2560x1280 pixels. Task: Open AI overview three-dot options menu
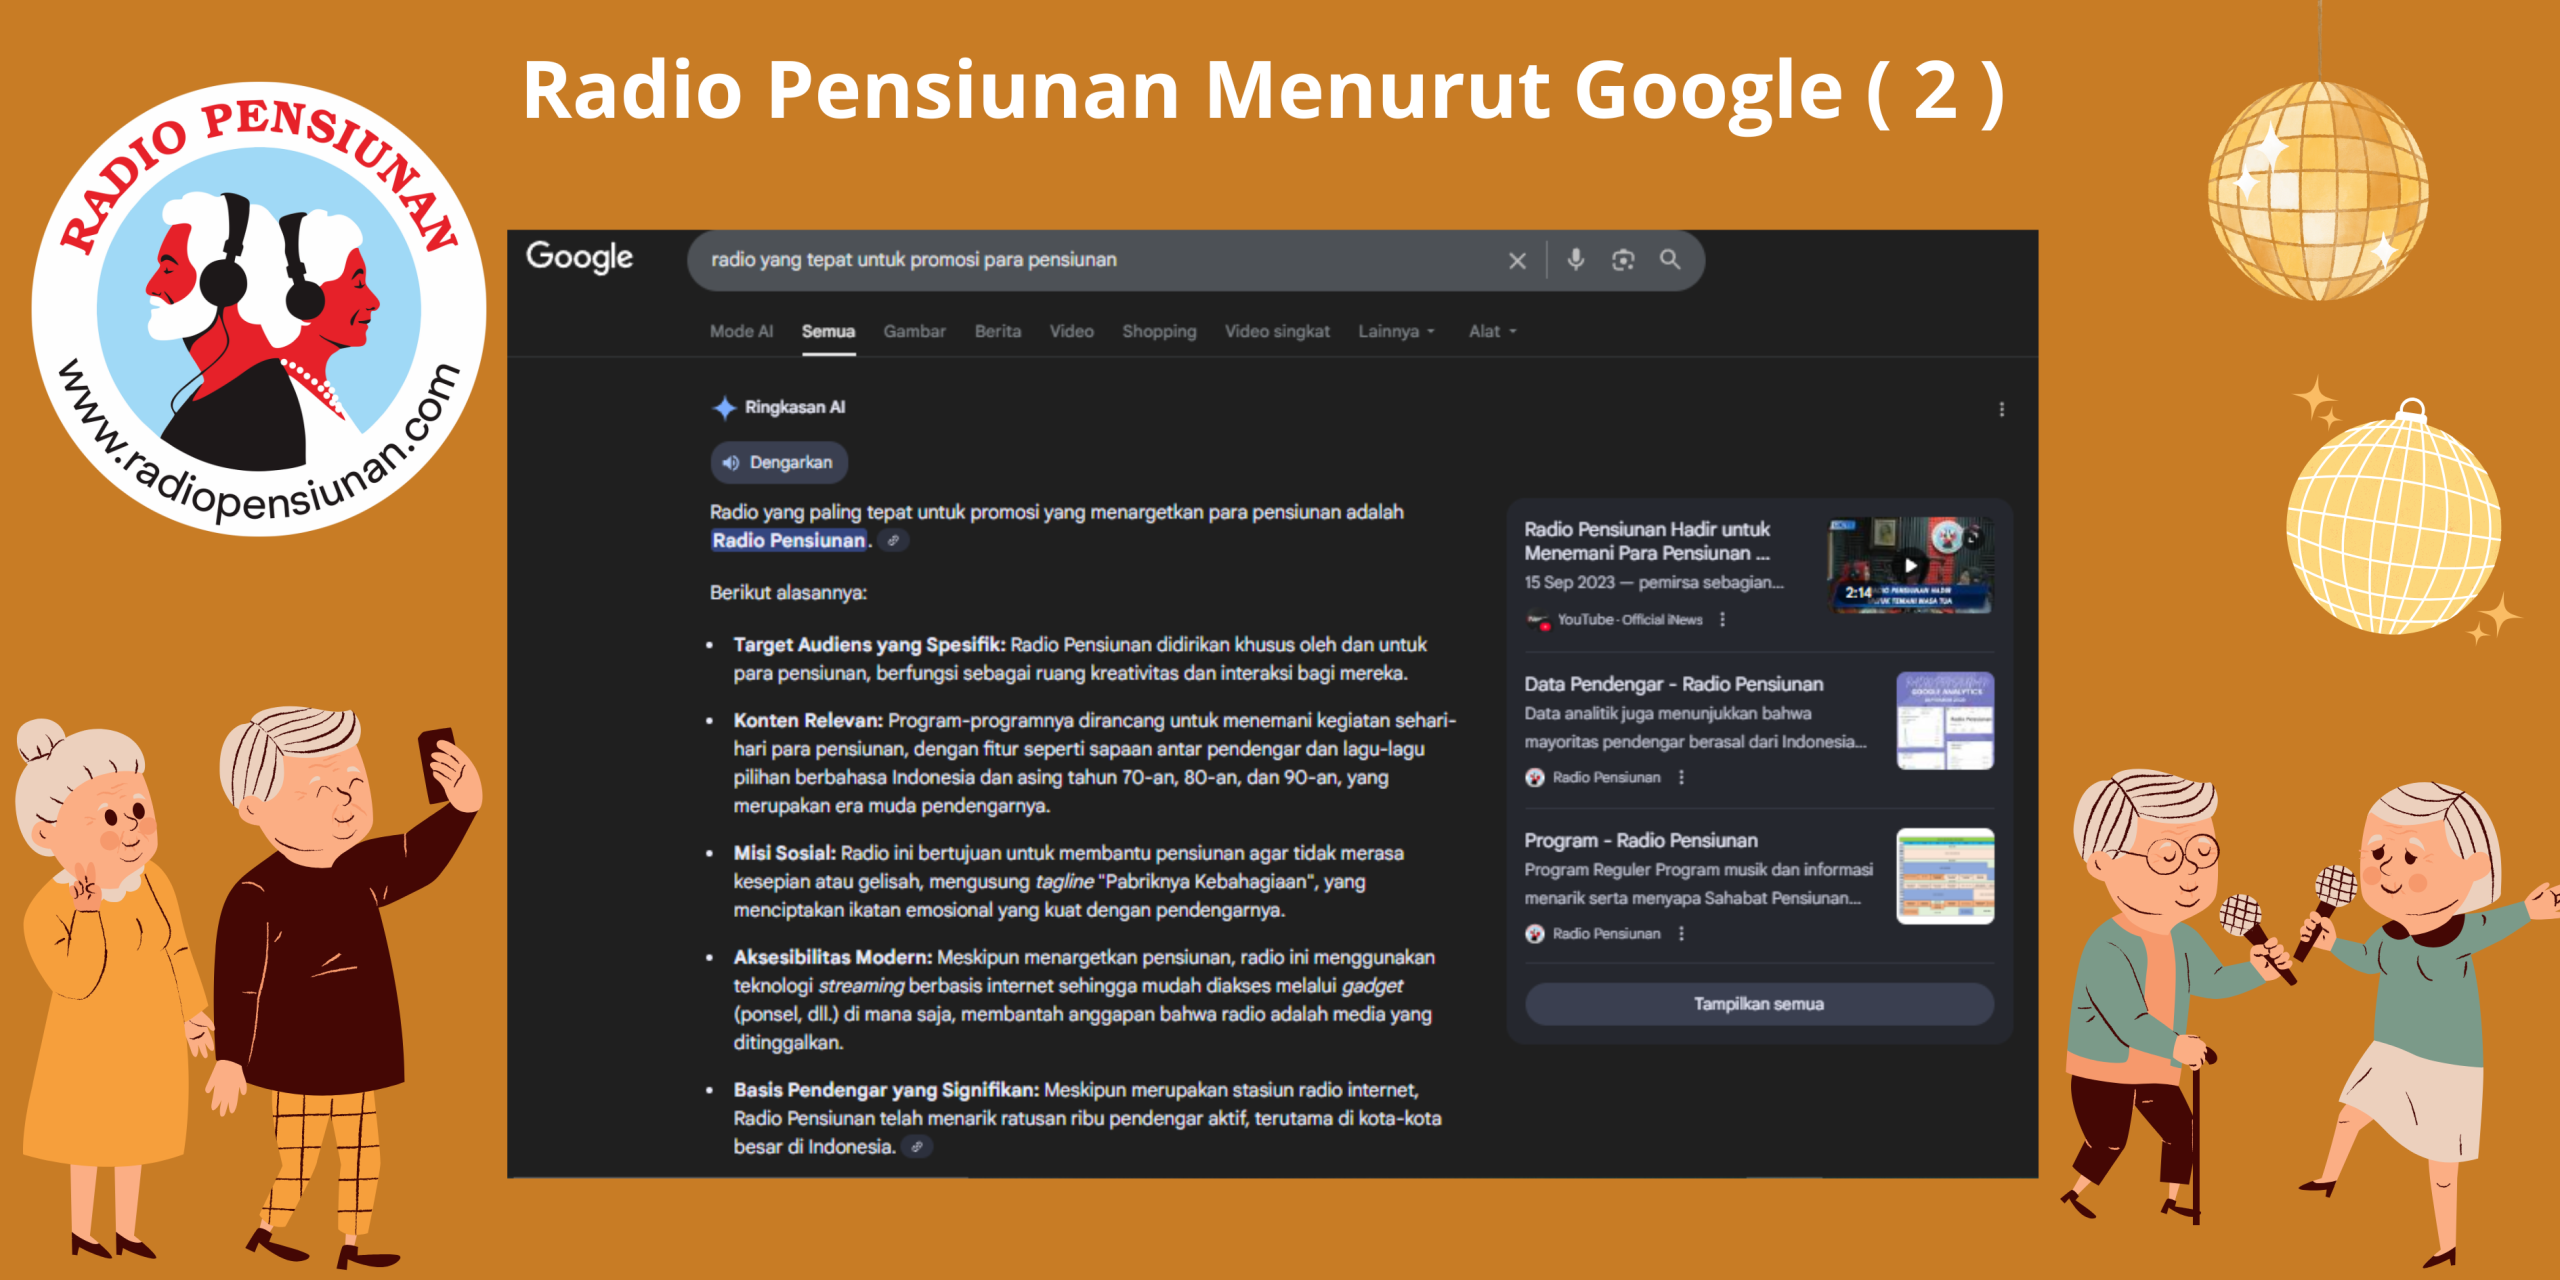[2001, 409]
